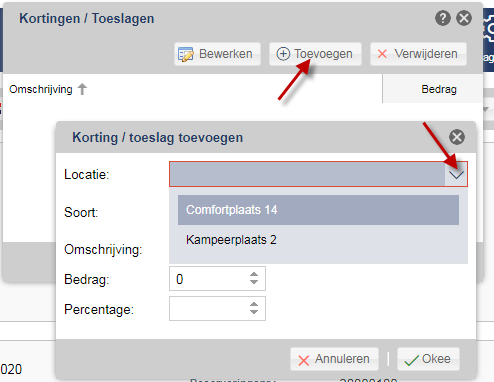Close the Kortingen / Toeslagen dialog

pos(464,18)
